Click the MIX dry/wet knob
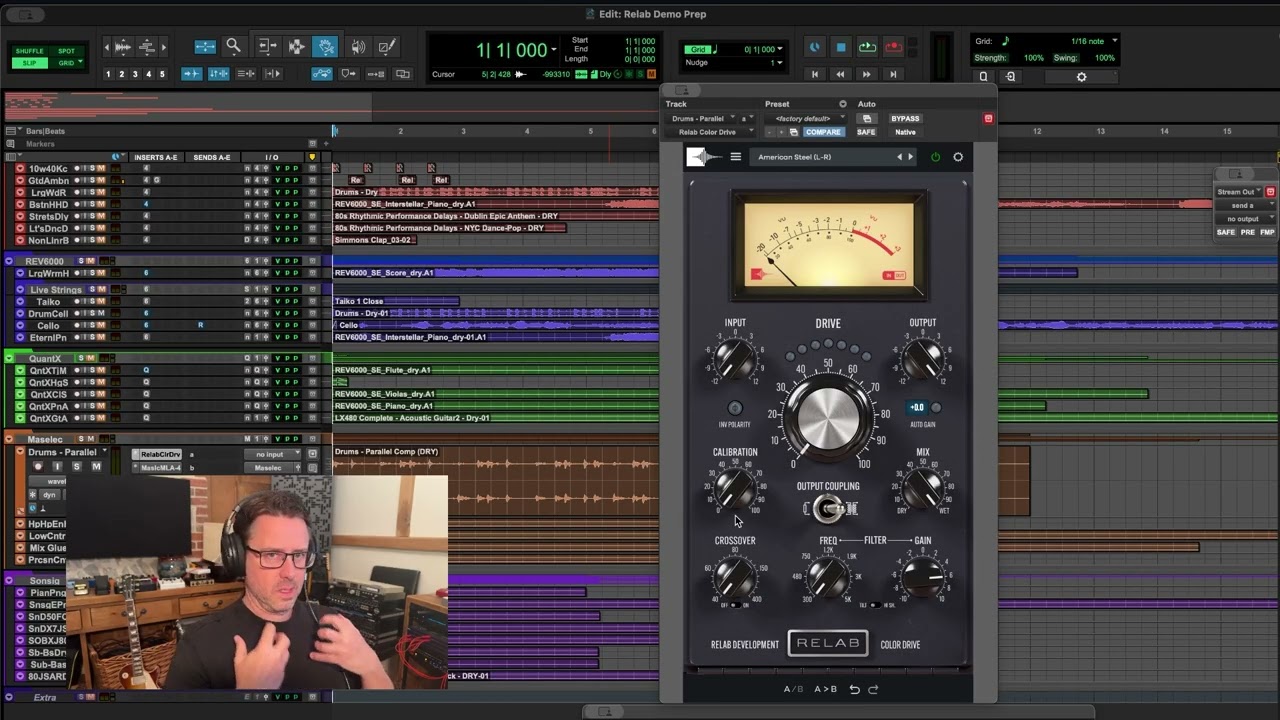 [922, 489]
